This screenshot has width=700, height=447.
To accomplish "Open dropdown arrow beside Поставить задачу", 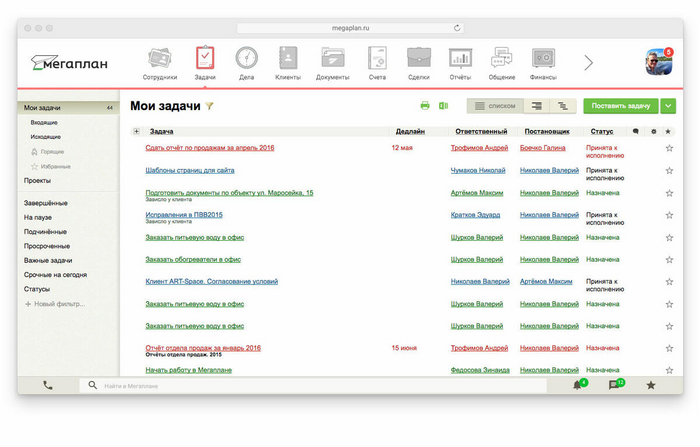I will pyautogui.click(x=668, y=105).
